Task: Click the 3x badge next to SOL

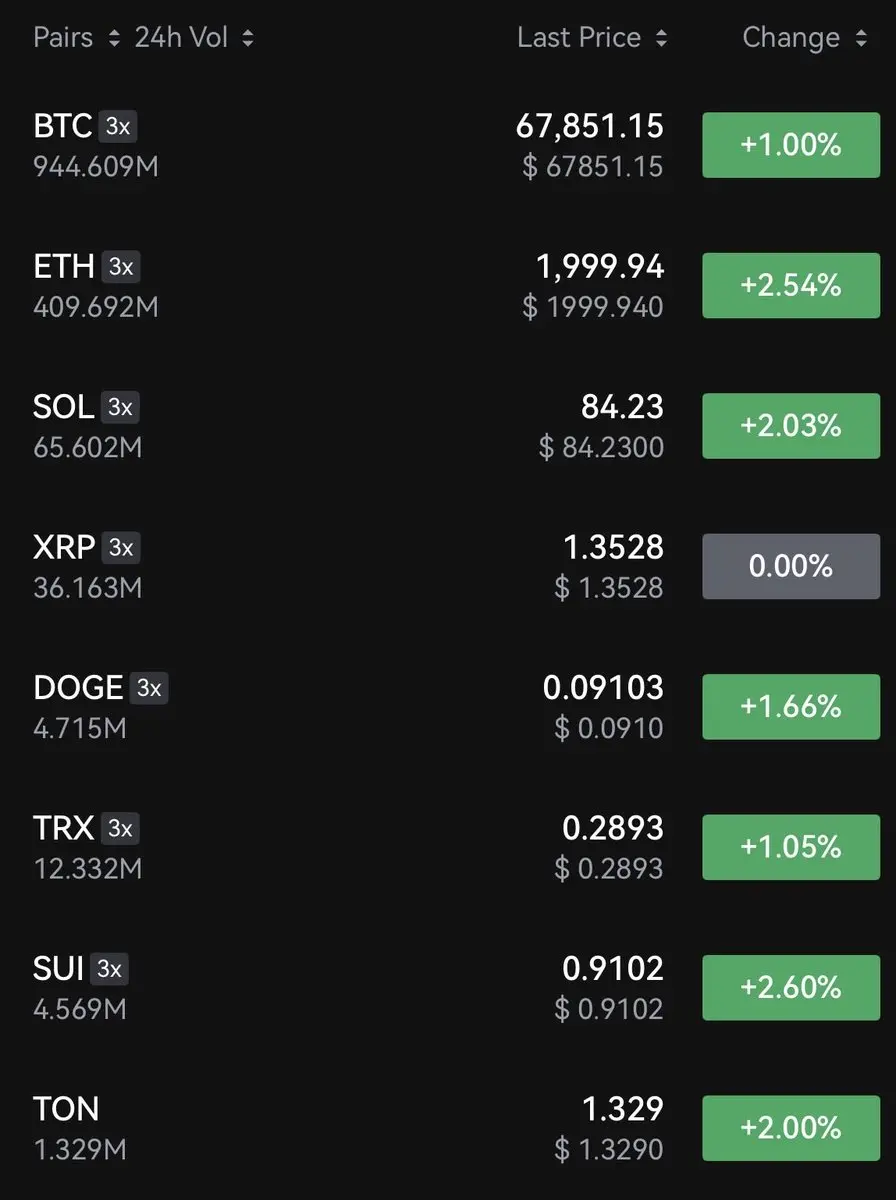Action: tap(120, 407)
